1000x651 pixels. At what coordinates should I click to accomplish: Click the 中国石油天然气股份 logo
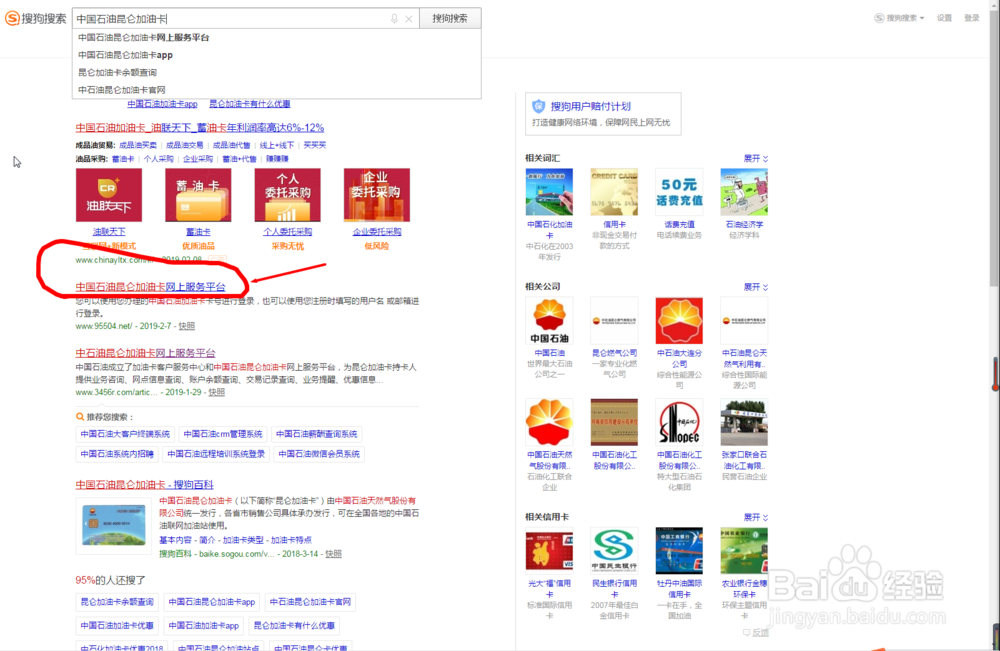coord(549,422)
